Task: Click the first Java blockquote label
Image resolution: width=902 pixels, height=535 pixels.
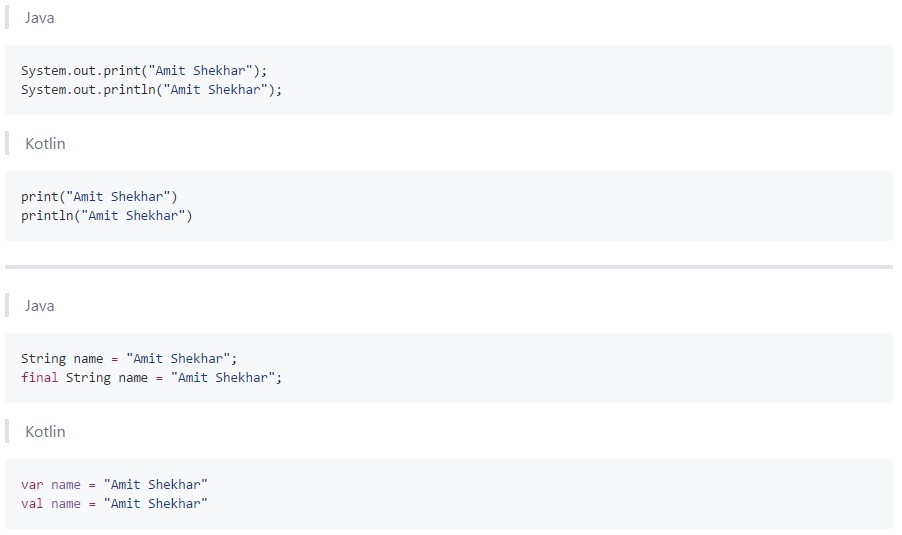Action: pyautogui.click(x=39, y=17)
